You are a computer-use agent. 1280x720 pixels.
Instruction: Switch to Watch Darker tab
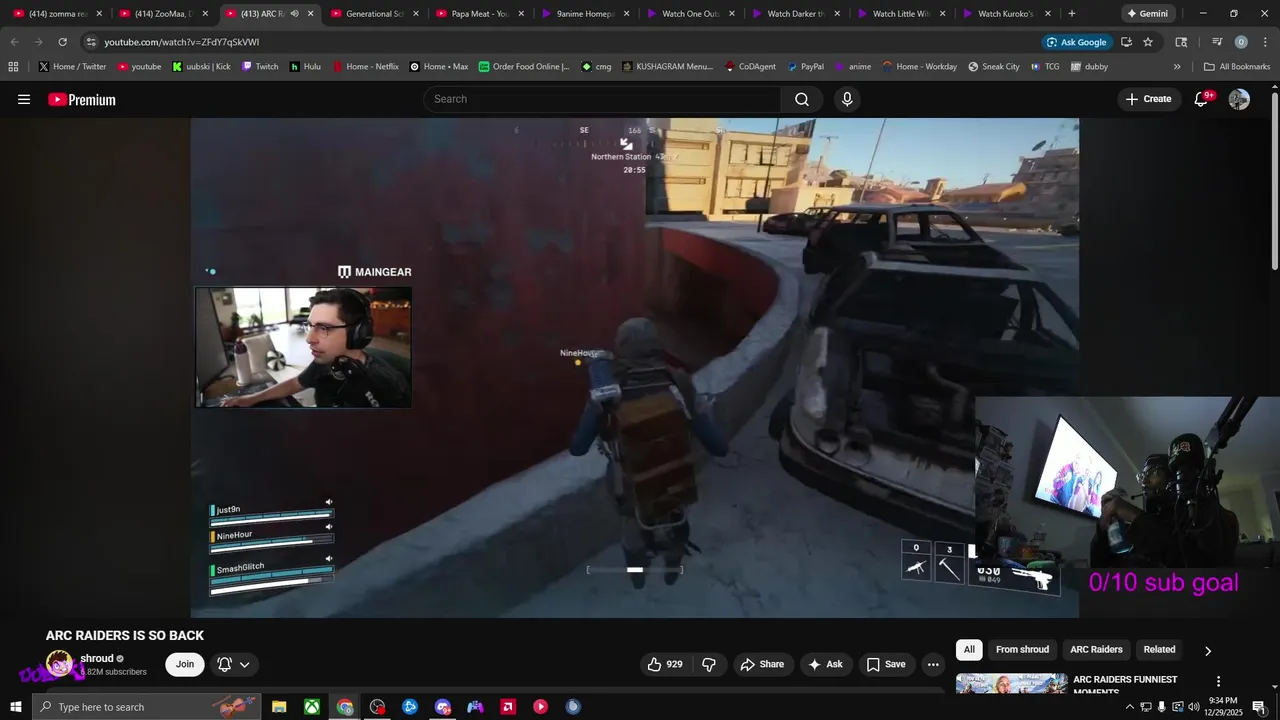tap(795, 14)
